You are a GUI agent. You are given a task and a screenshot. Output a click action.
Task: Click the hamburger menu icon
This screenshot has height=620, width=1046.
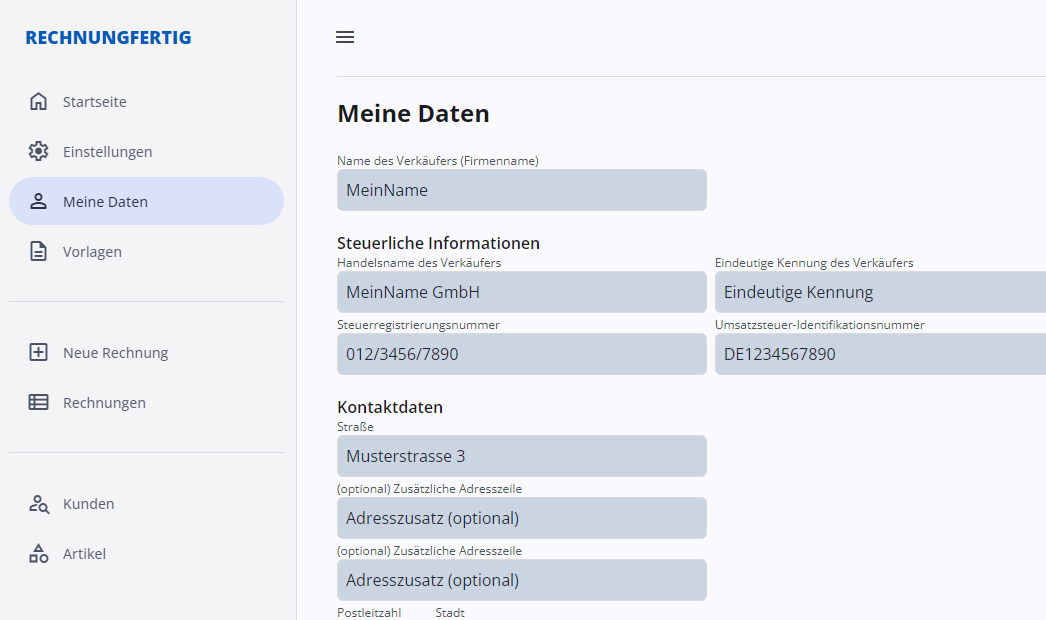pos(345,37)
